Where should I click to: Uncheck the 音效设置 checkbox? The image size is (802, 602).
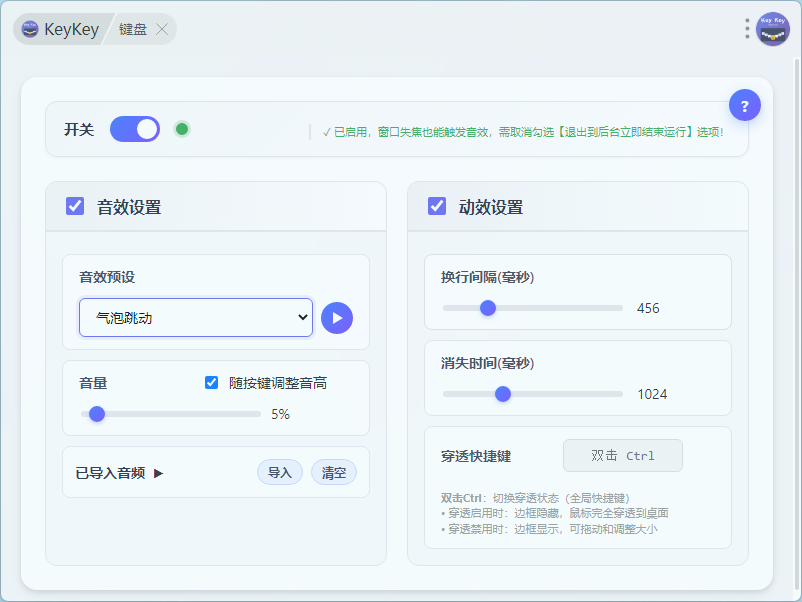[75, 207]
